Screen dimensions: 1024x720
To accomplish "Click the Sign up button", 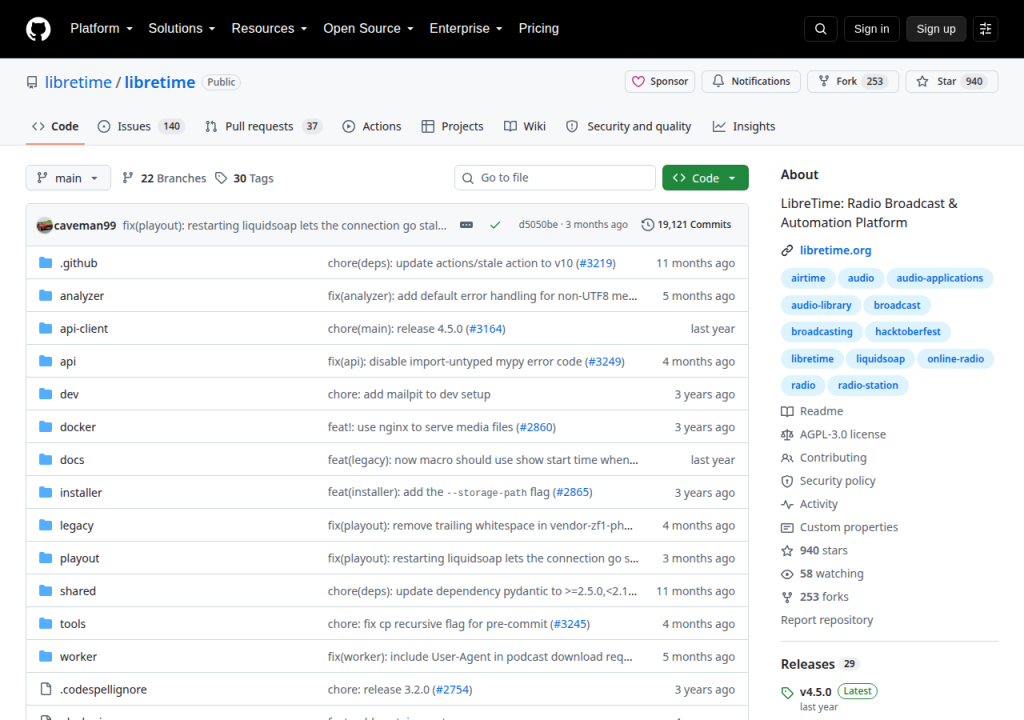I will pos(936,29).
